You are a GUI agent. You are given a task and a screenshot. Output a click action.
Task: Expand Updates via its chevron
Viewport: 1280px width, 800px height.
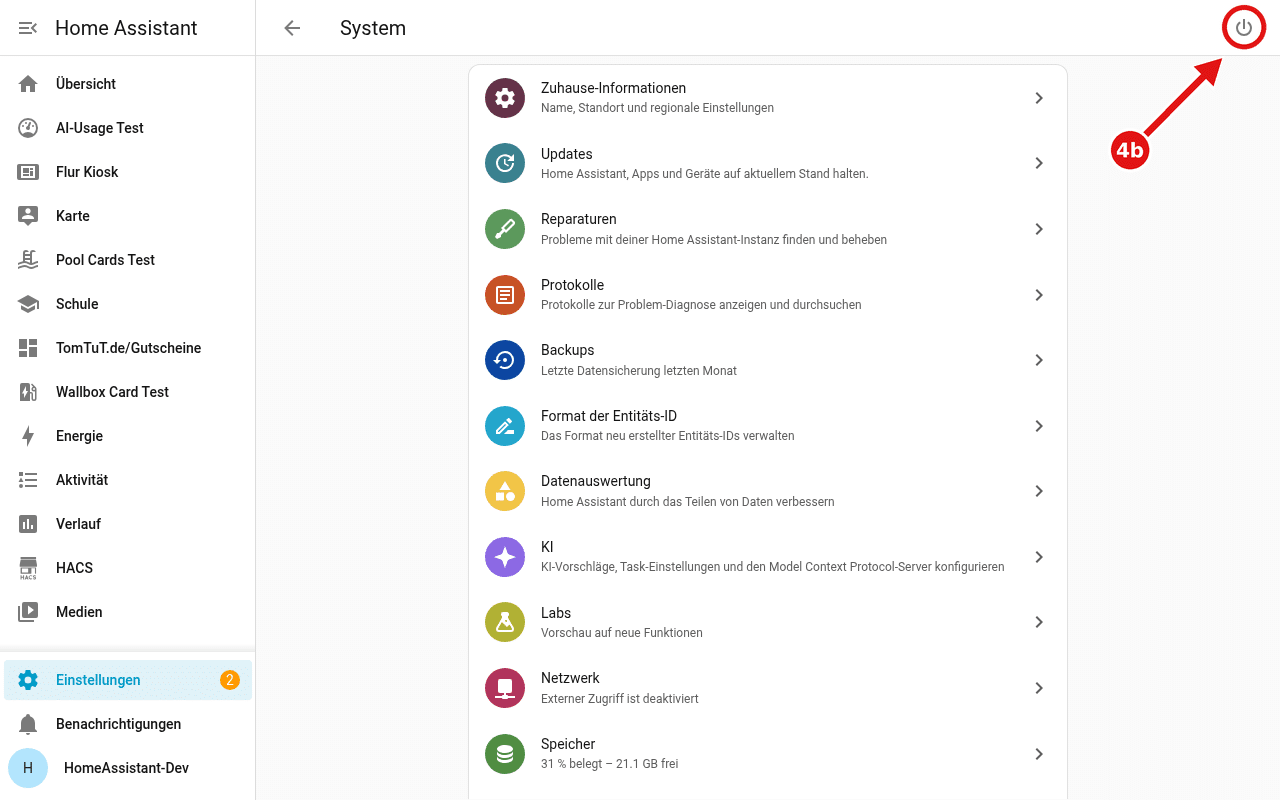click(1039, 163)
